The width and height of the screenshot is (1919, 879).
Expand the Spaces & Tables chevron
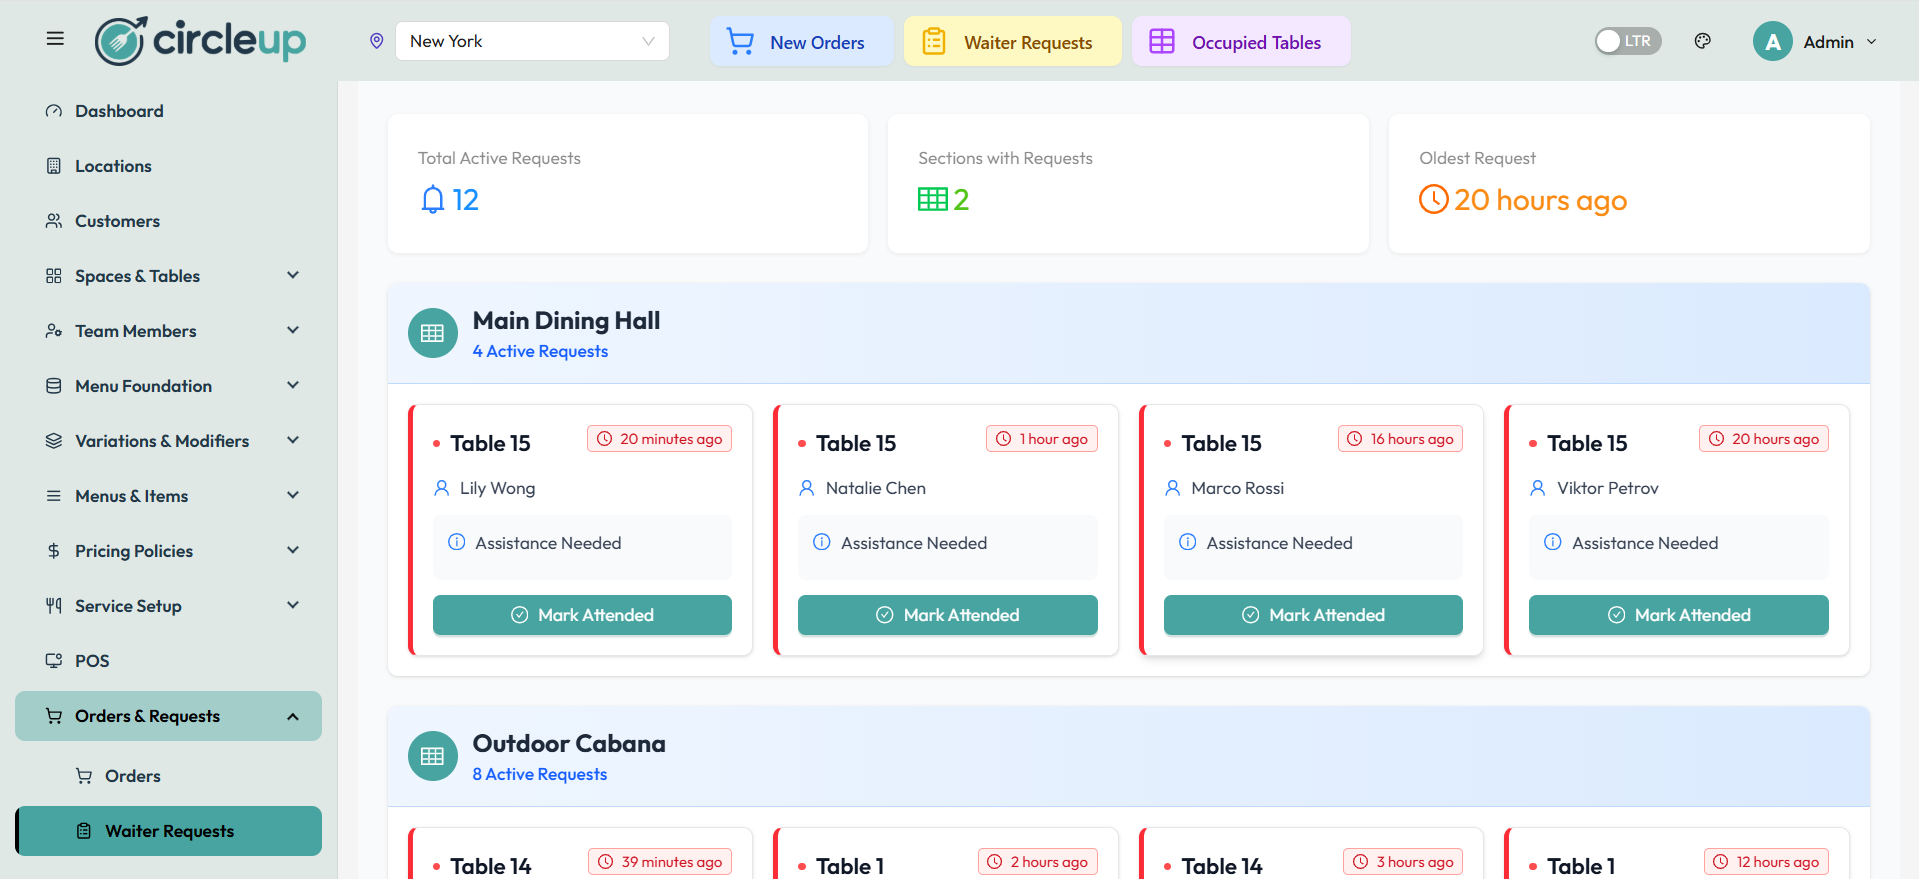click(293, 275)
